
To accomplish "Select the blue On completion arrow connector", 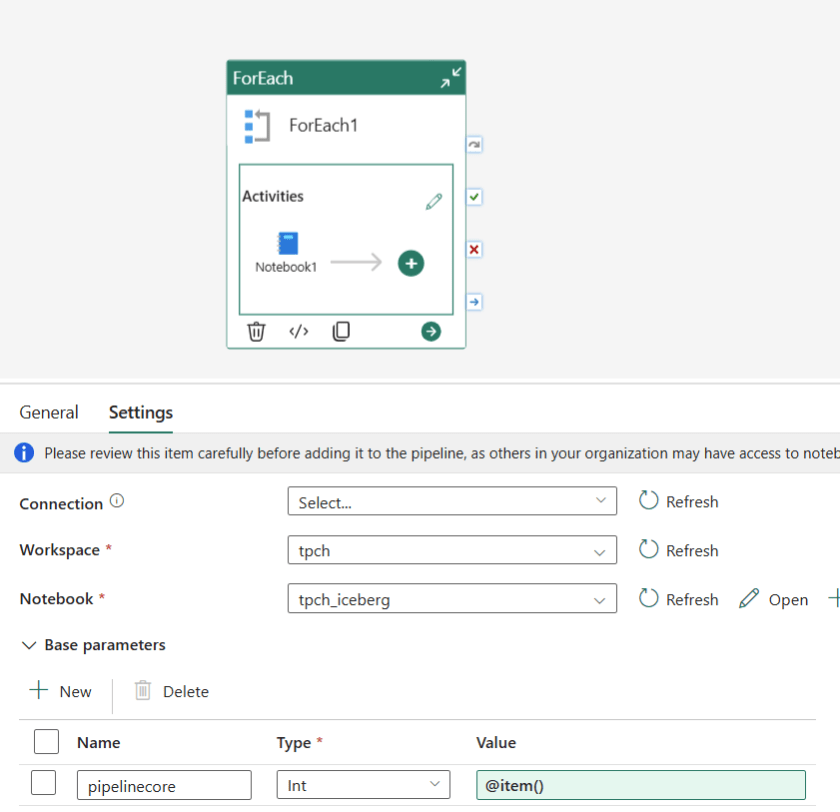I will [x=473, y=301].
